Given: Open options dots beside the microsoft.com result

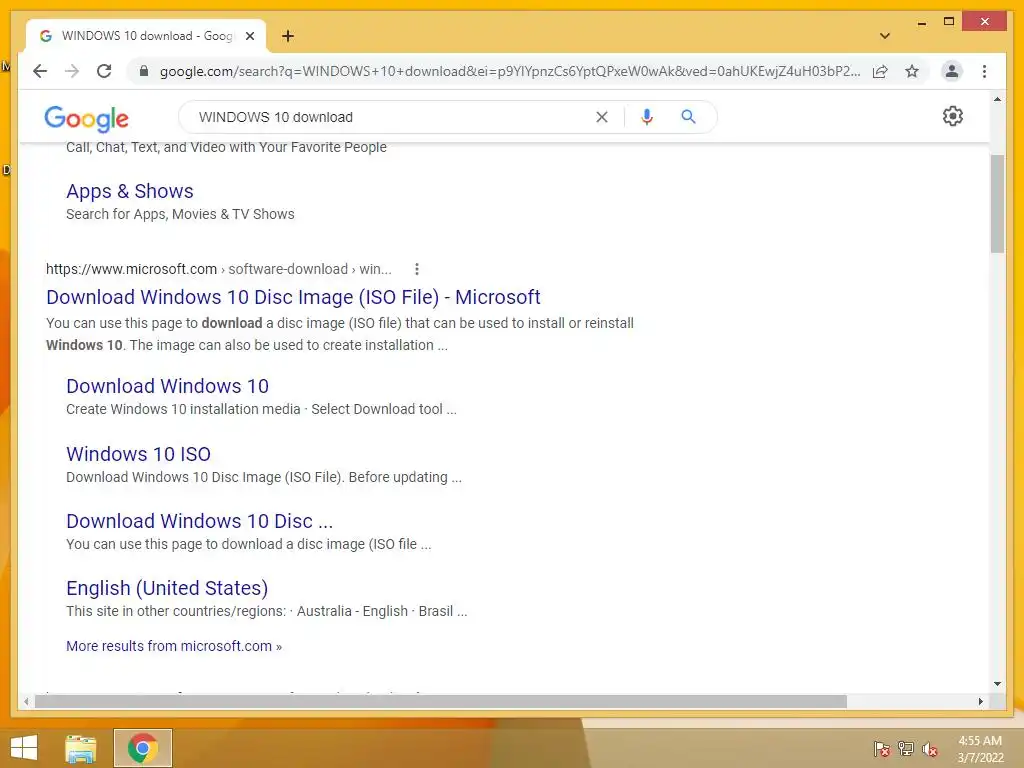Looking at the screenshot, I should 417,269.
